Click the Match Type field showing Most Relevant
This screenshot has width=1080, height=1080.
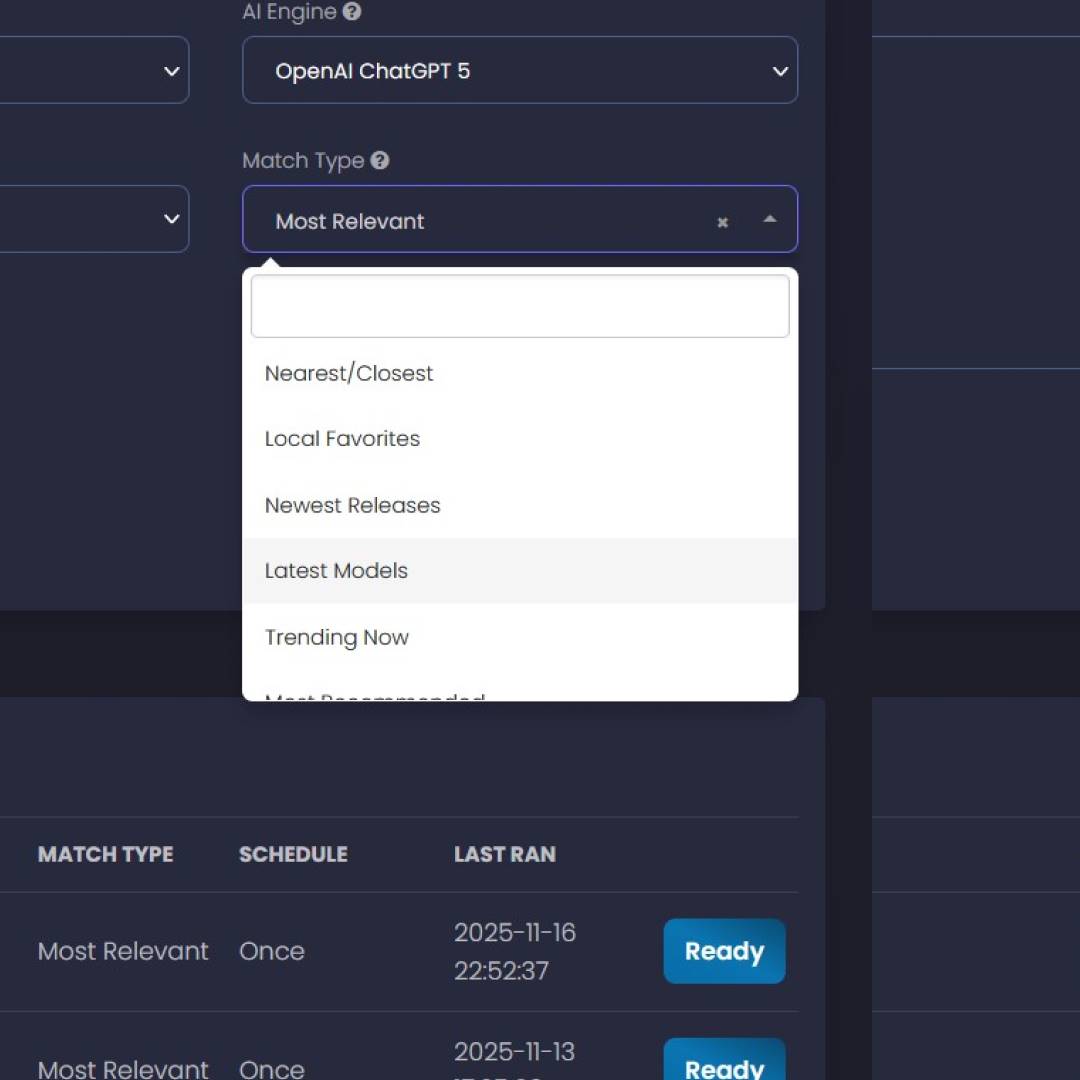(x=480, y=221)
